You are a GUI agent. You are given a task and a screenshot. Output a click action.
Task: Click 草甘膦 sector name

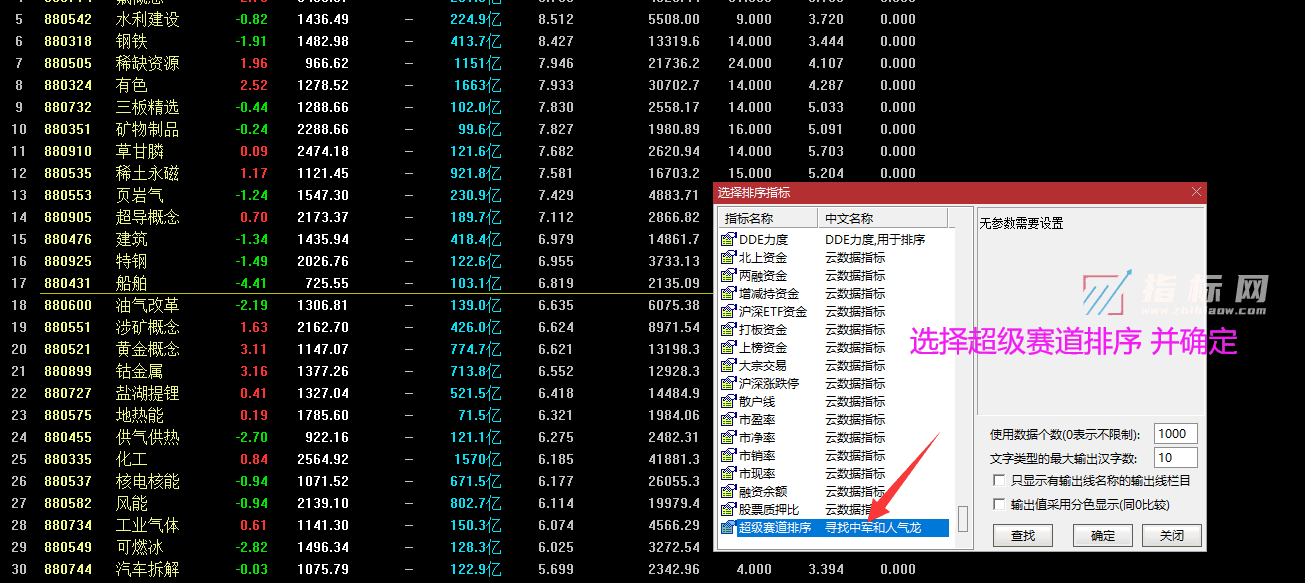coord(140,151)
